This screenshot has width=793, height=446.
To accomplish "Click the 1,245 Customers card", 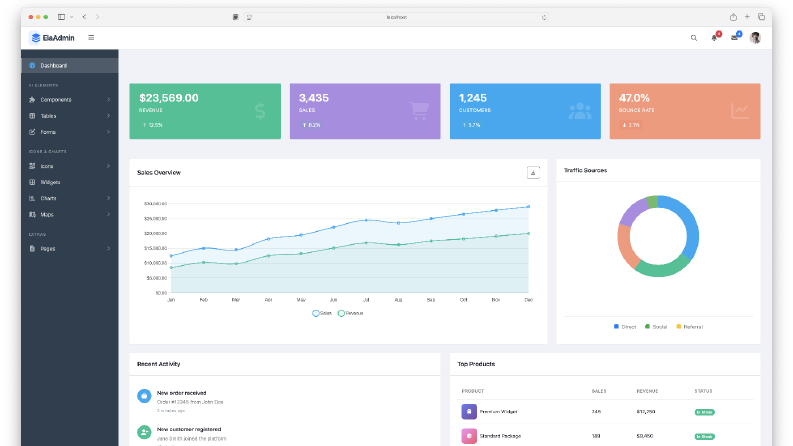I will (x=525, y=111).
